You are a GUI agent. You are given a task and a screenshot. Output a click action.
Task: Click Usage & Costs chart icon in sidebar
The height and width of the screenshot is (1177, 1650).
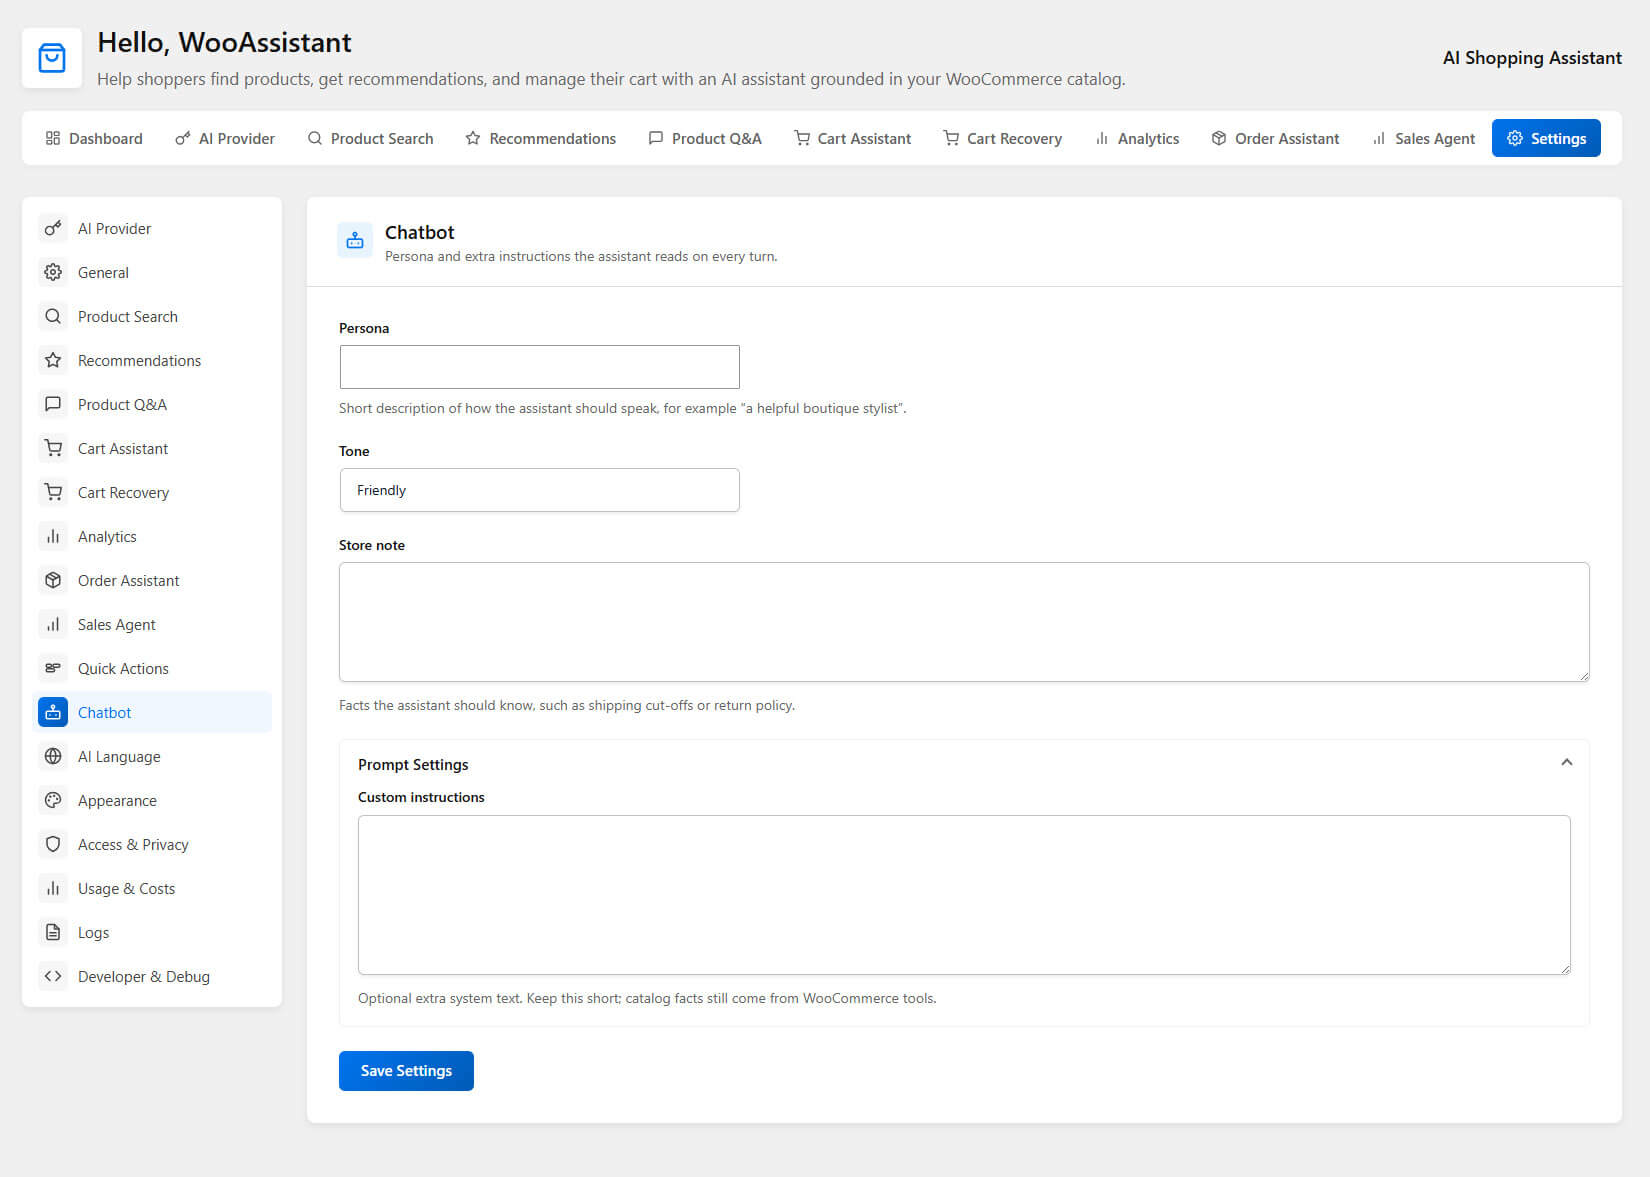(x=53, y=888)
